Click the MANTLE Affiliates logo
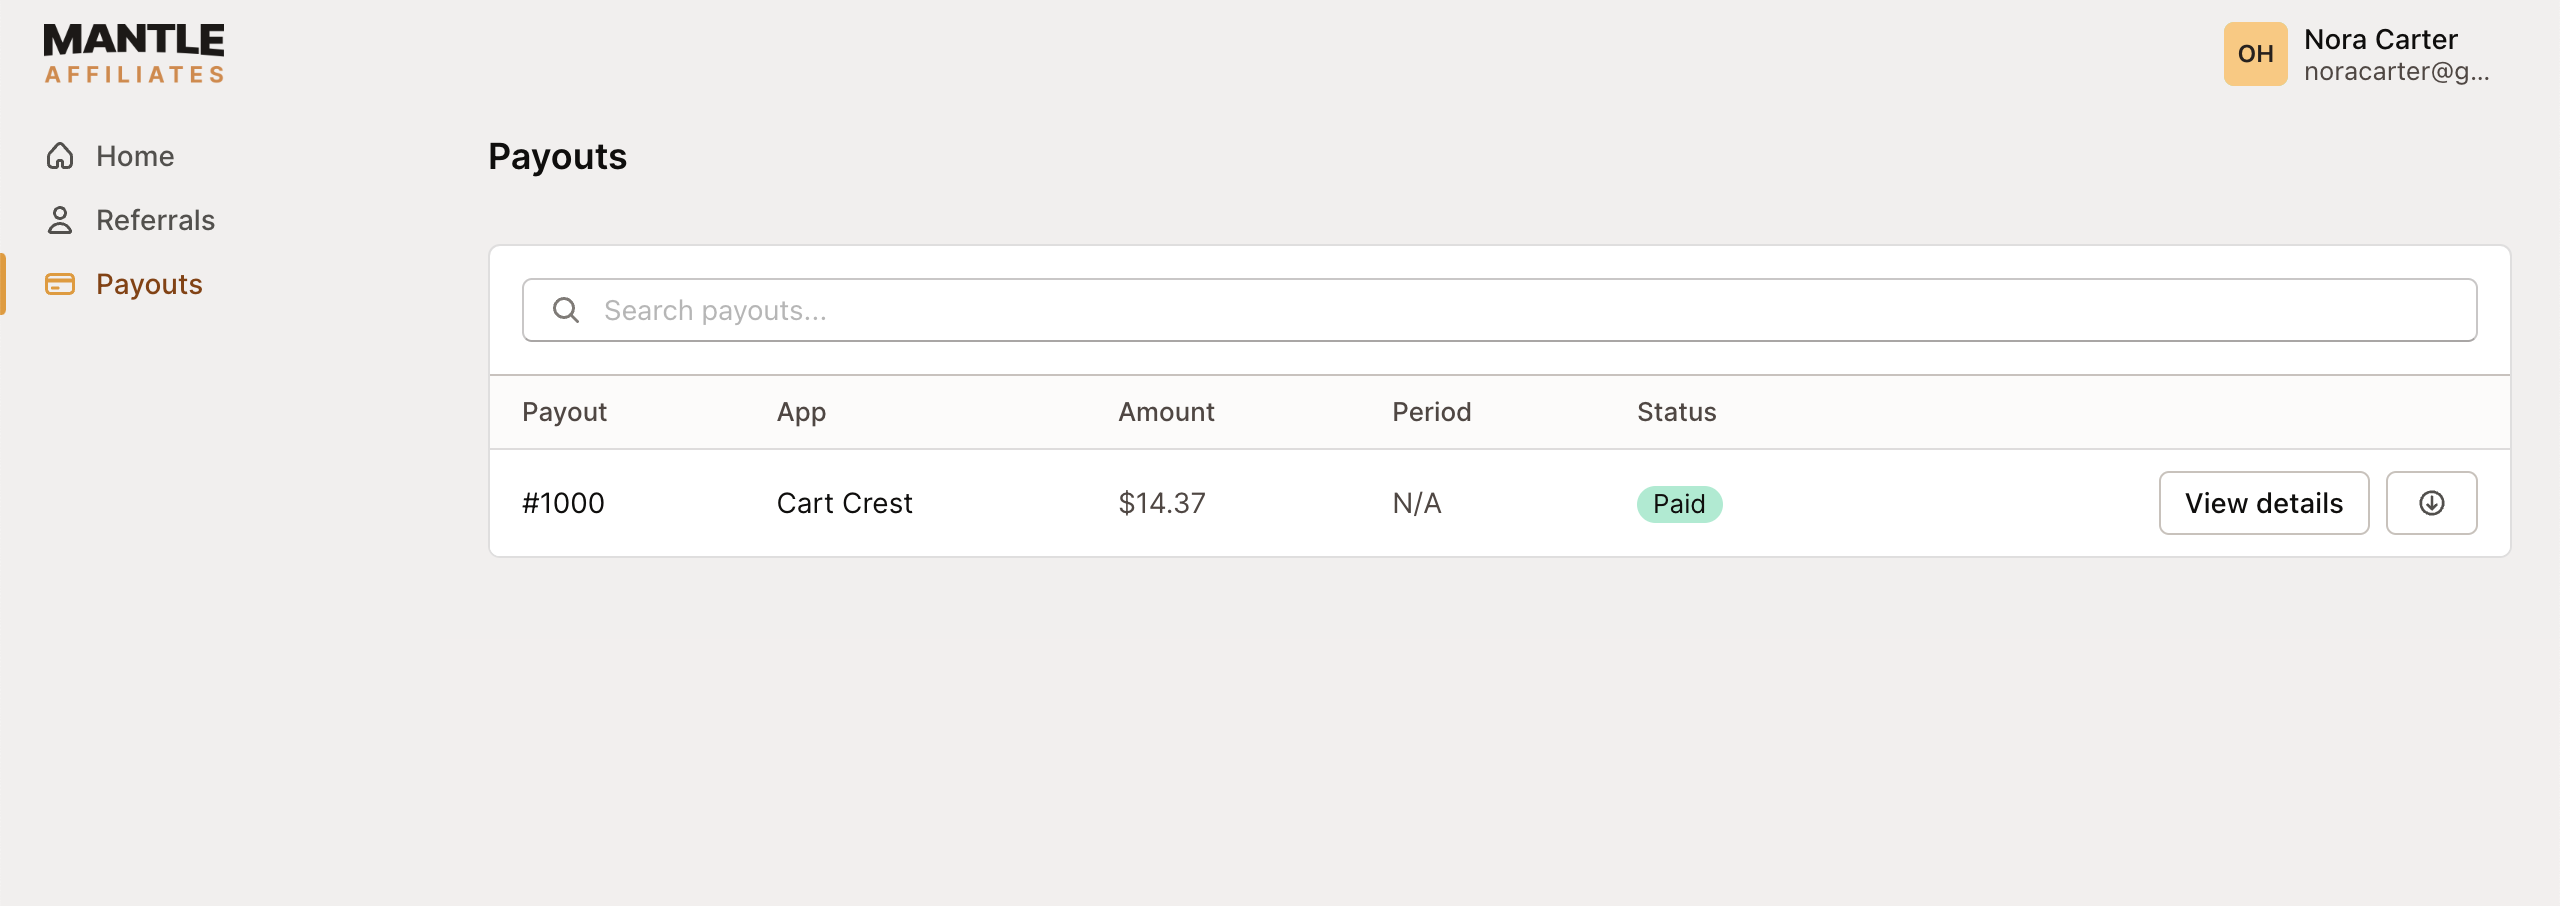The width and height of the screenshot is (2560, 906). coord(132,52)
